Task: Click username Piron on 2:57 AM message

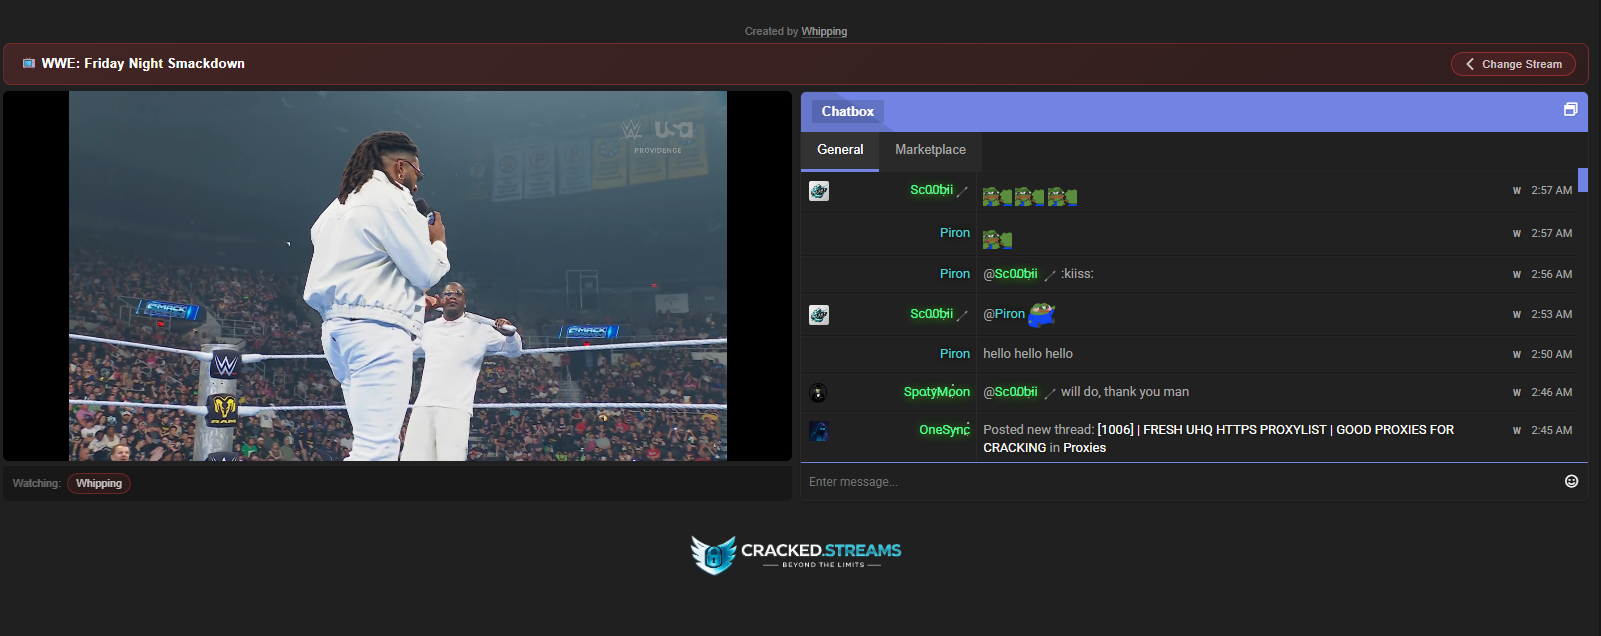Action: pos(955,233)
